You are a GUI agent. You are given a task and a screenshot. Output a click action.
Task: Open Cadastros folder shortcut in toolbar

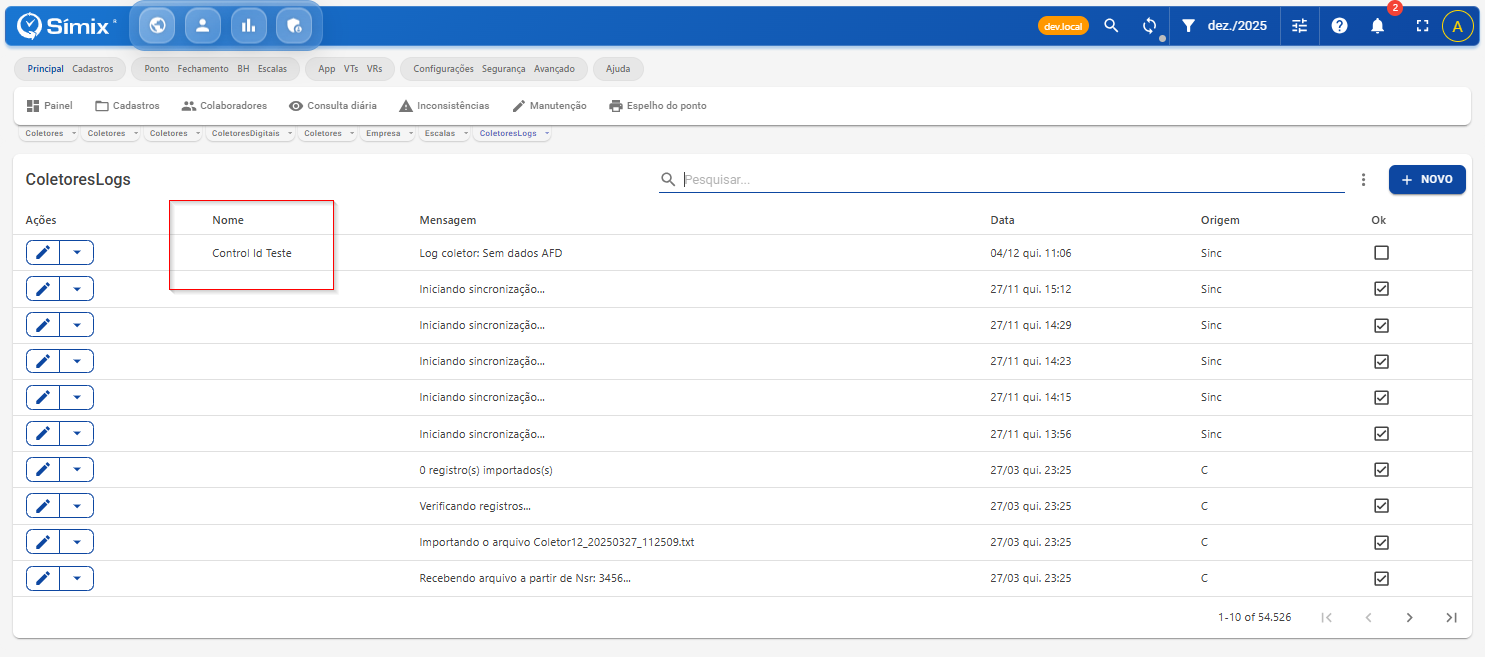coord(127,105)
